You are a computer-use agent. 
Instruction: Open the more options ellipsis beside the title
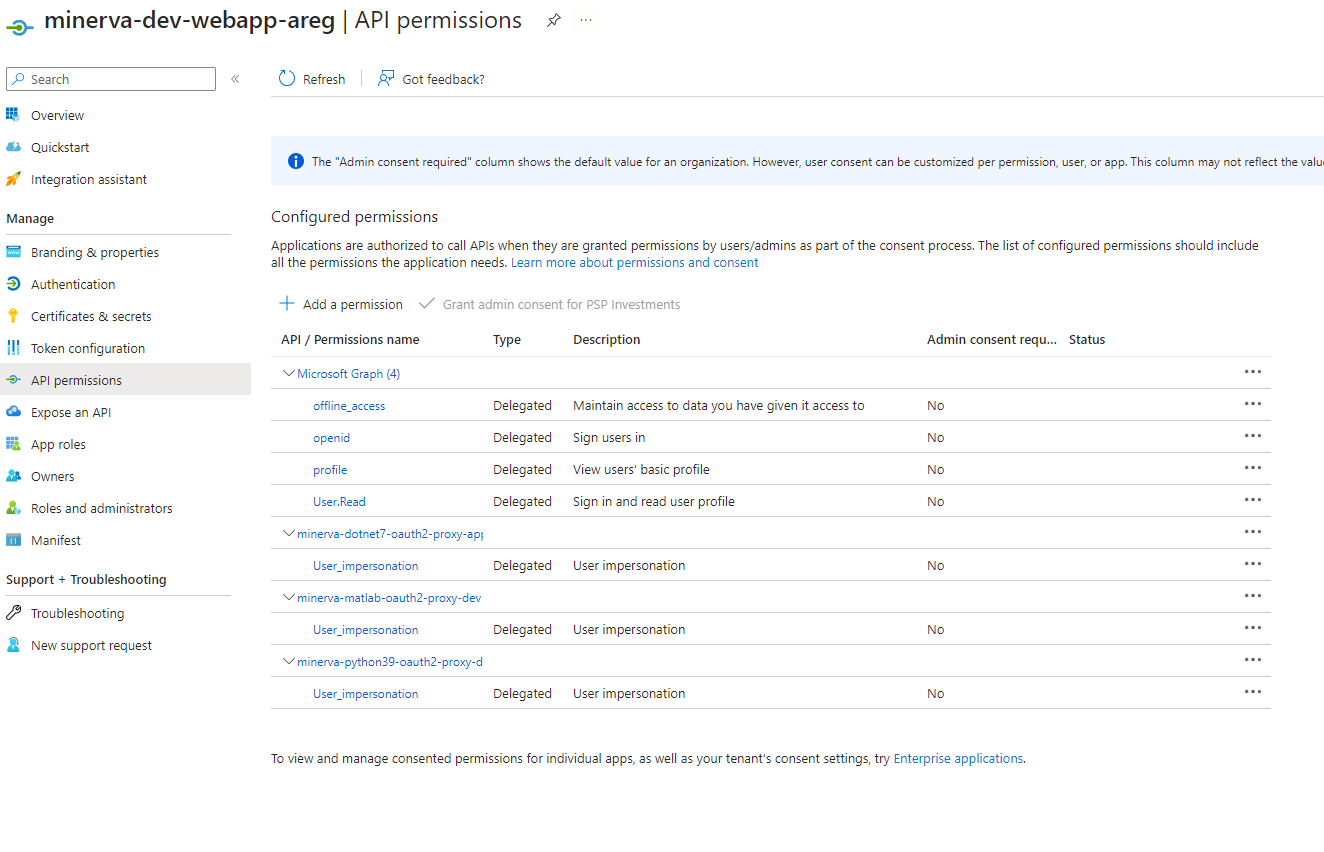tap(586, 20)
